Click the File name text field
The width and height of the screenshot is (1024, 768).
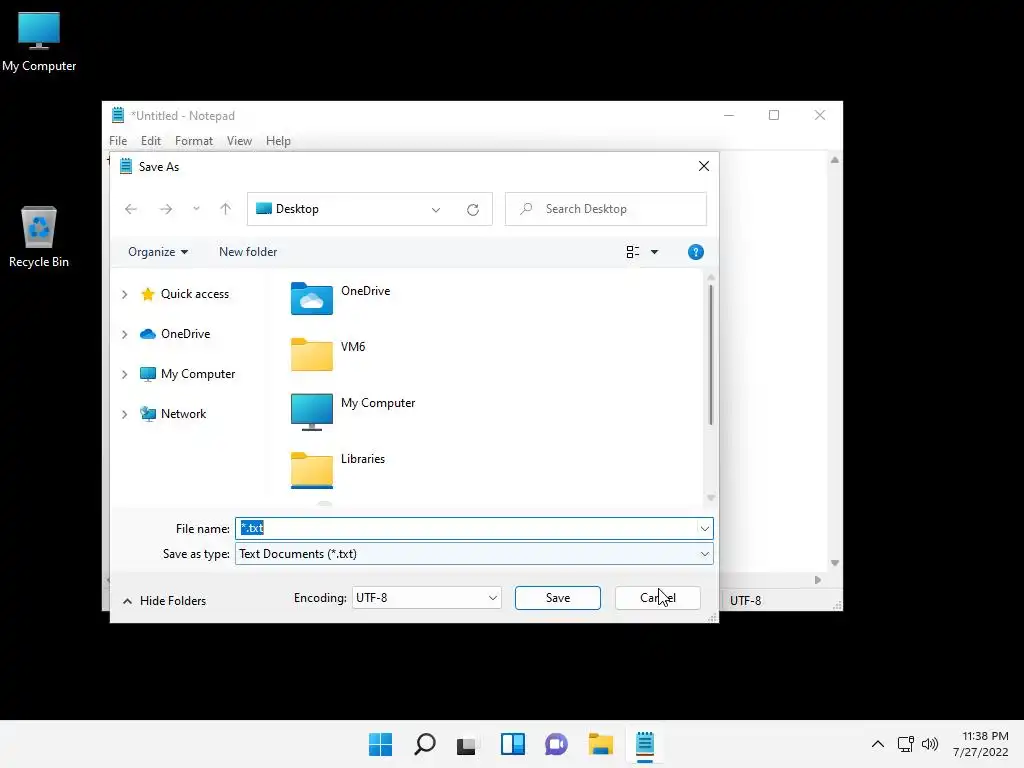[466, 528]
